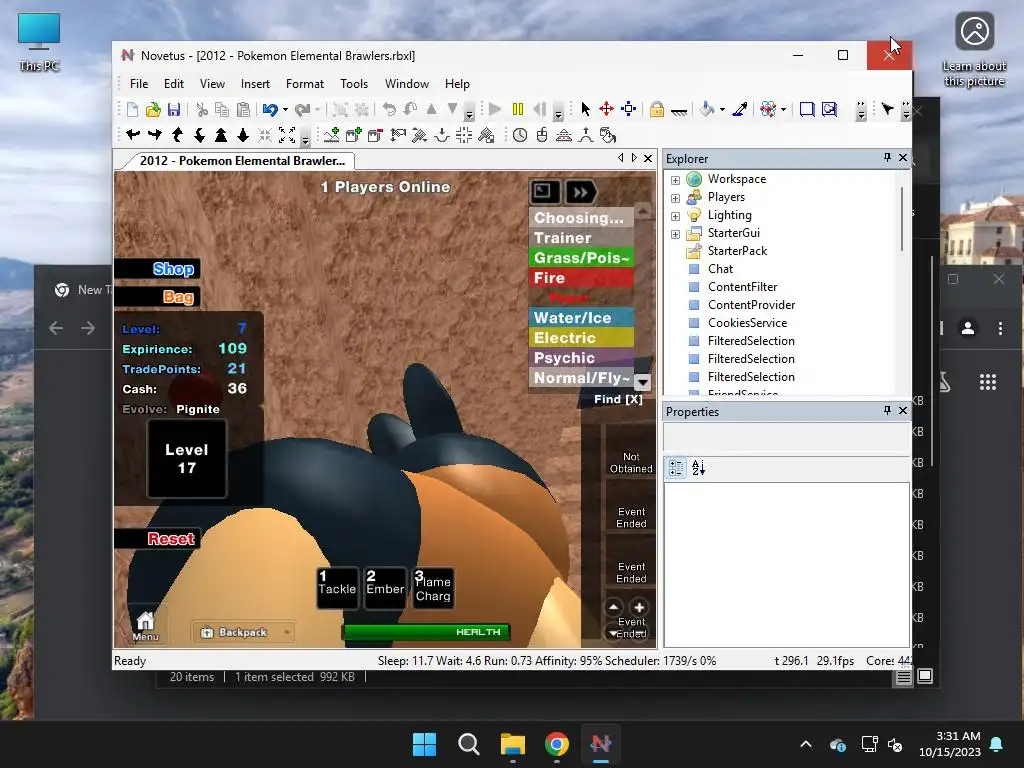1024x768 pixels.
Task: Open the in-game Shop button
Action: point(157,269)
